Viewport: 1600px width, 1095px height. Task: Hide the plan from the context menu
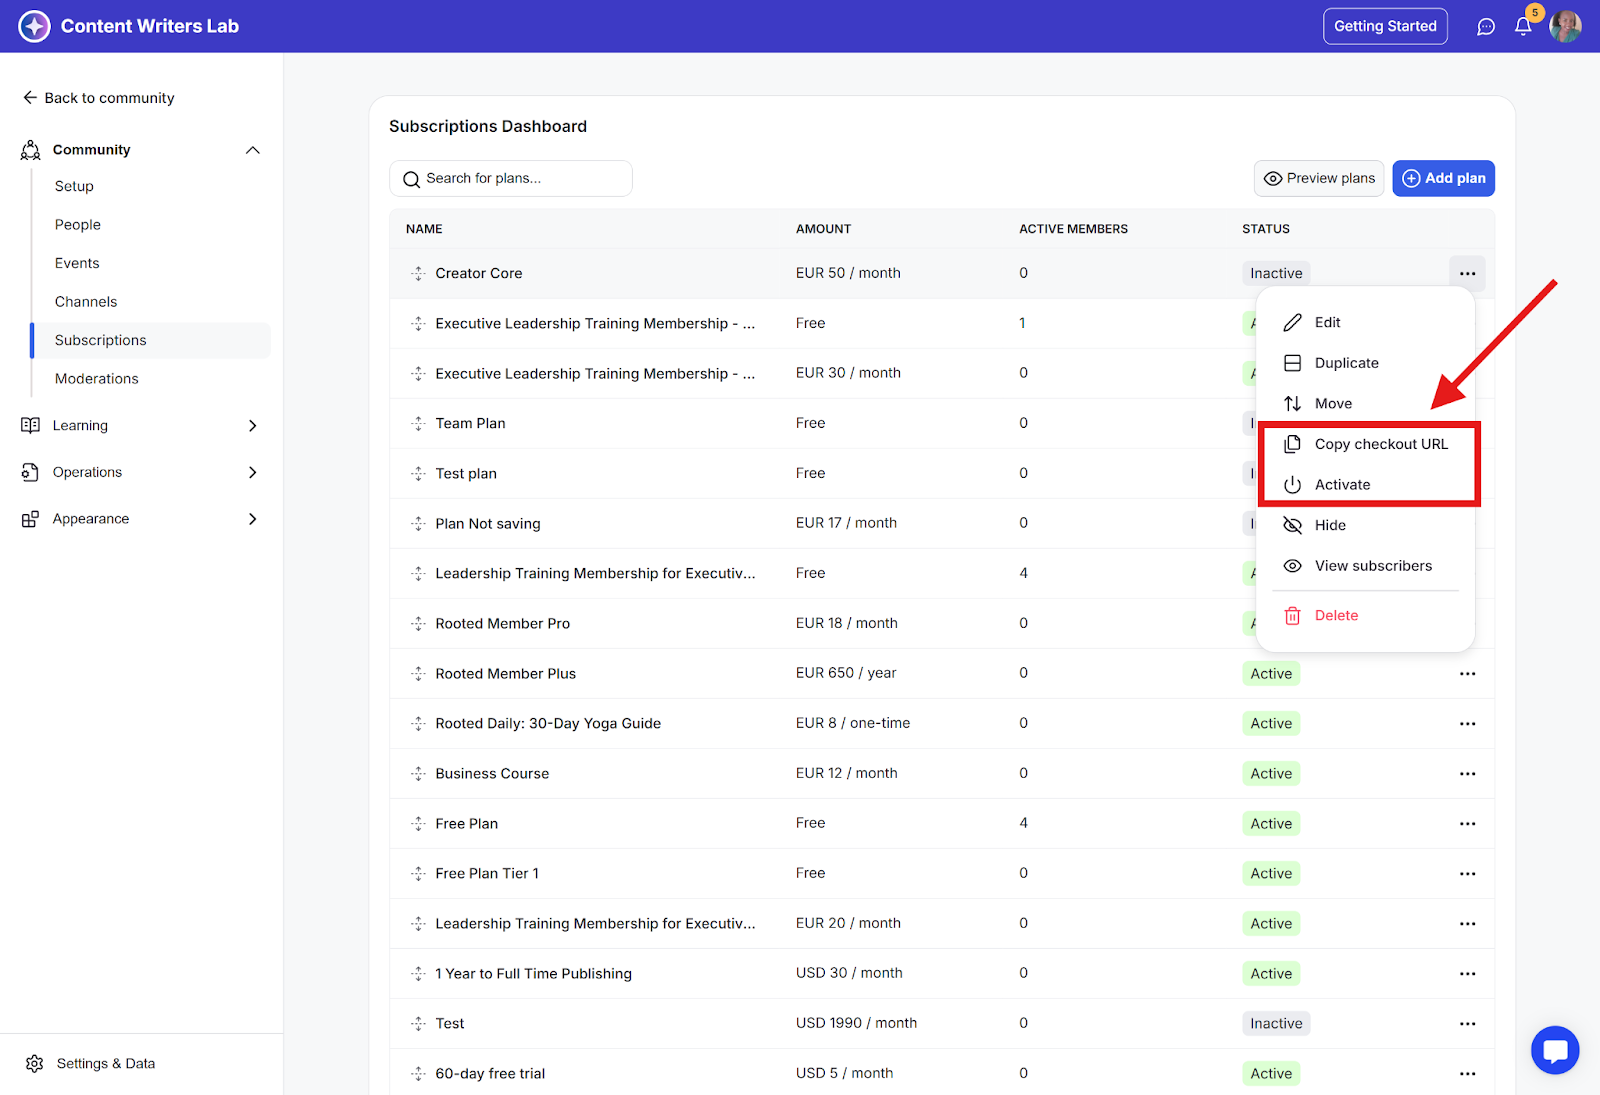pos(1329,526)
